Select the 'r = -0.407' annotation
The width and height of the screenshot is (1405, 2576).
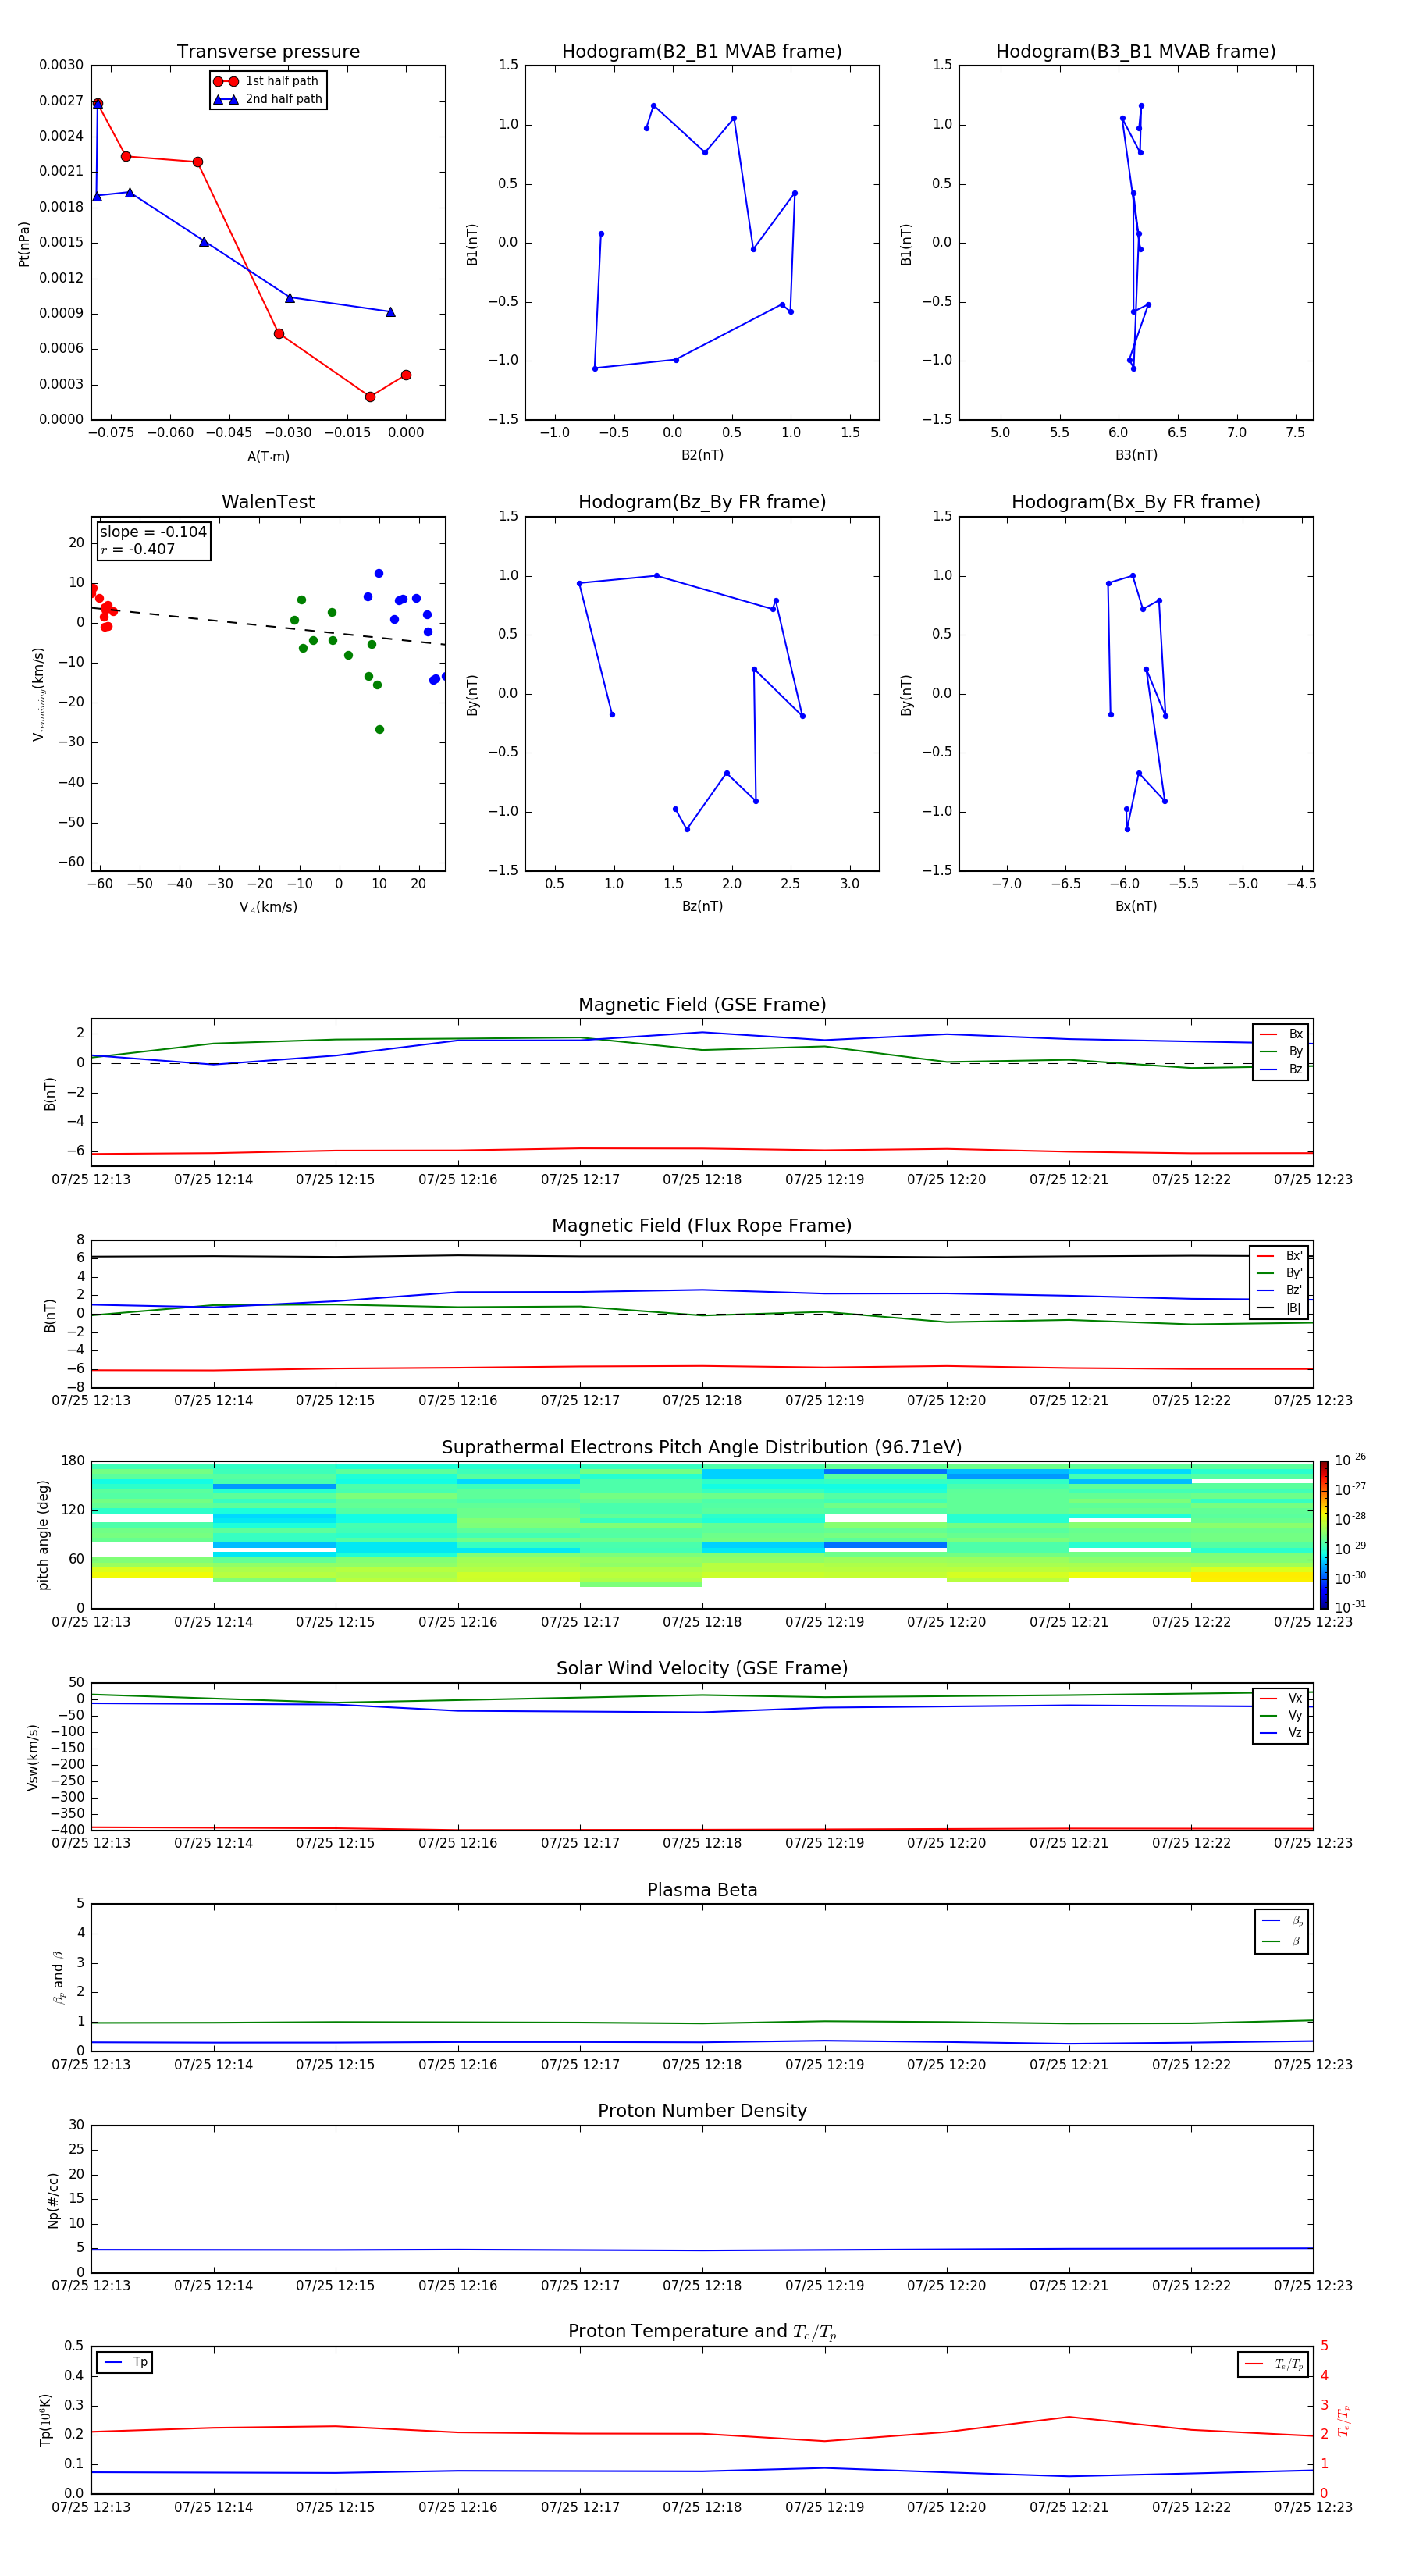[138, 549]
